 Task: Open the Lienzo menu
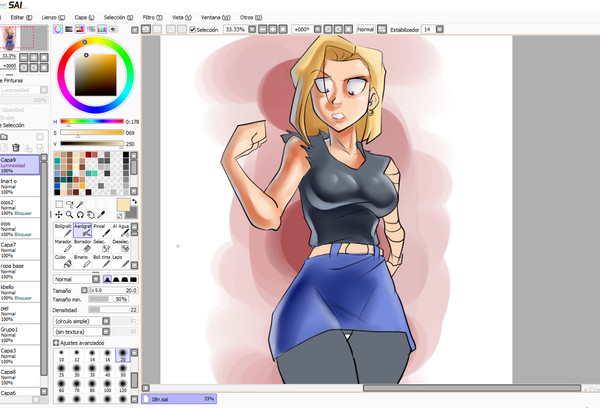(x=53, y=17)
